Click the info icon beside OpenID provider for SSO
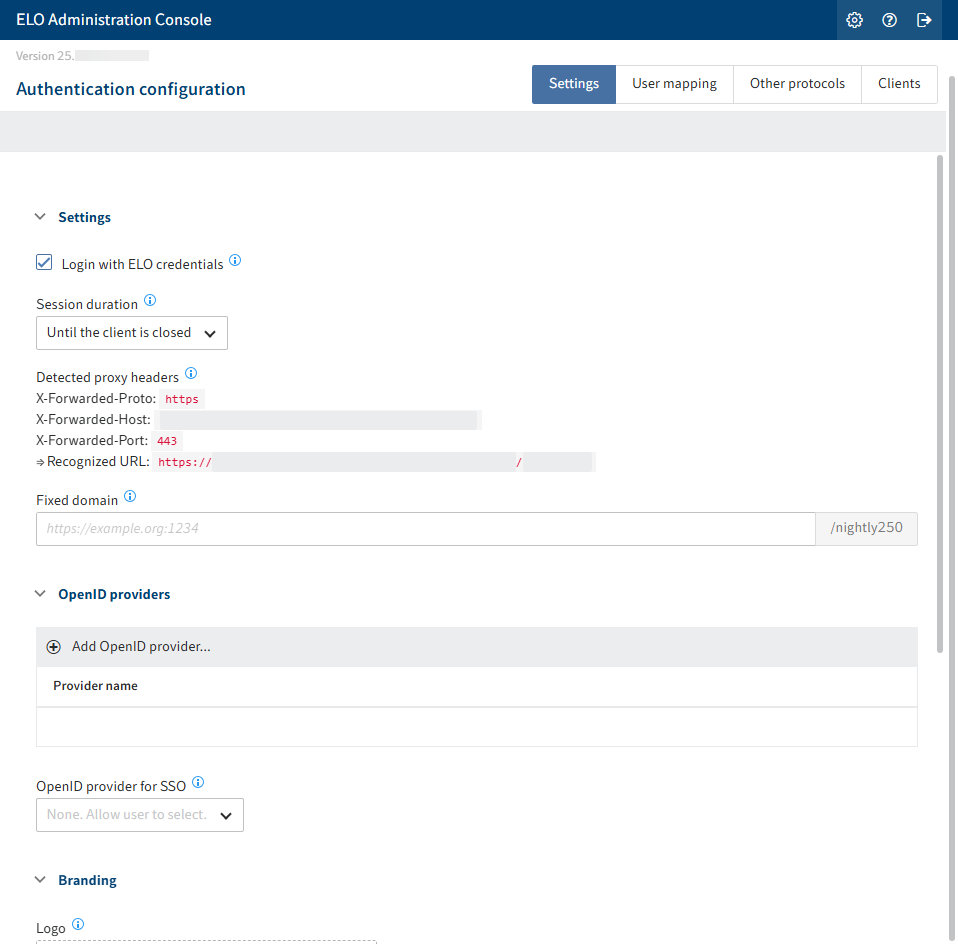 198,782
